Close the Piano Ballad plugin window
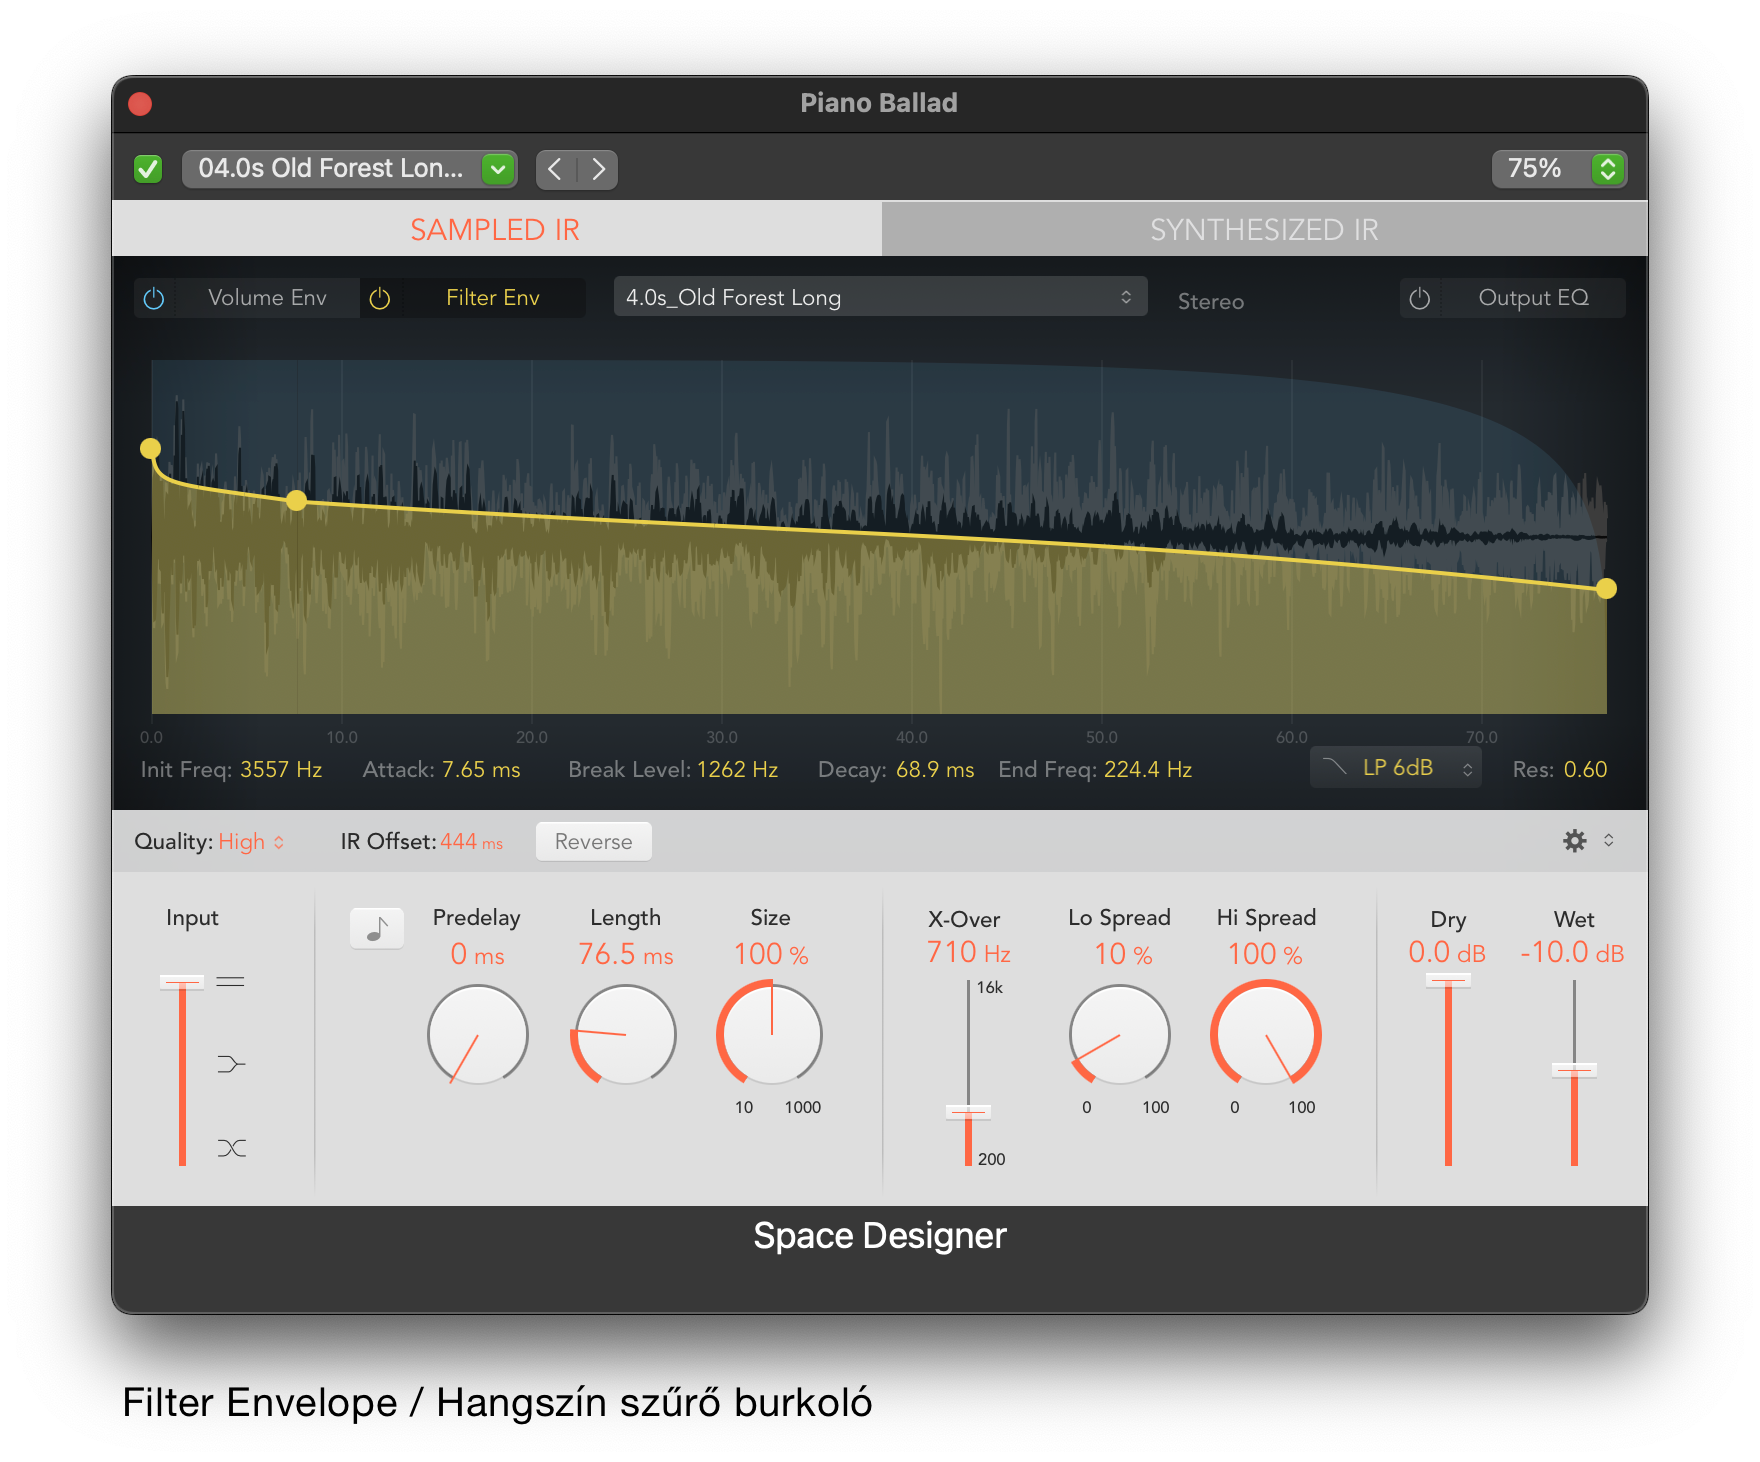Viewport: 1760px width, 1462px height. [x=140, y=104]
